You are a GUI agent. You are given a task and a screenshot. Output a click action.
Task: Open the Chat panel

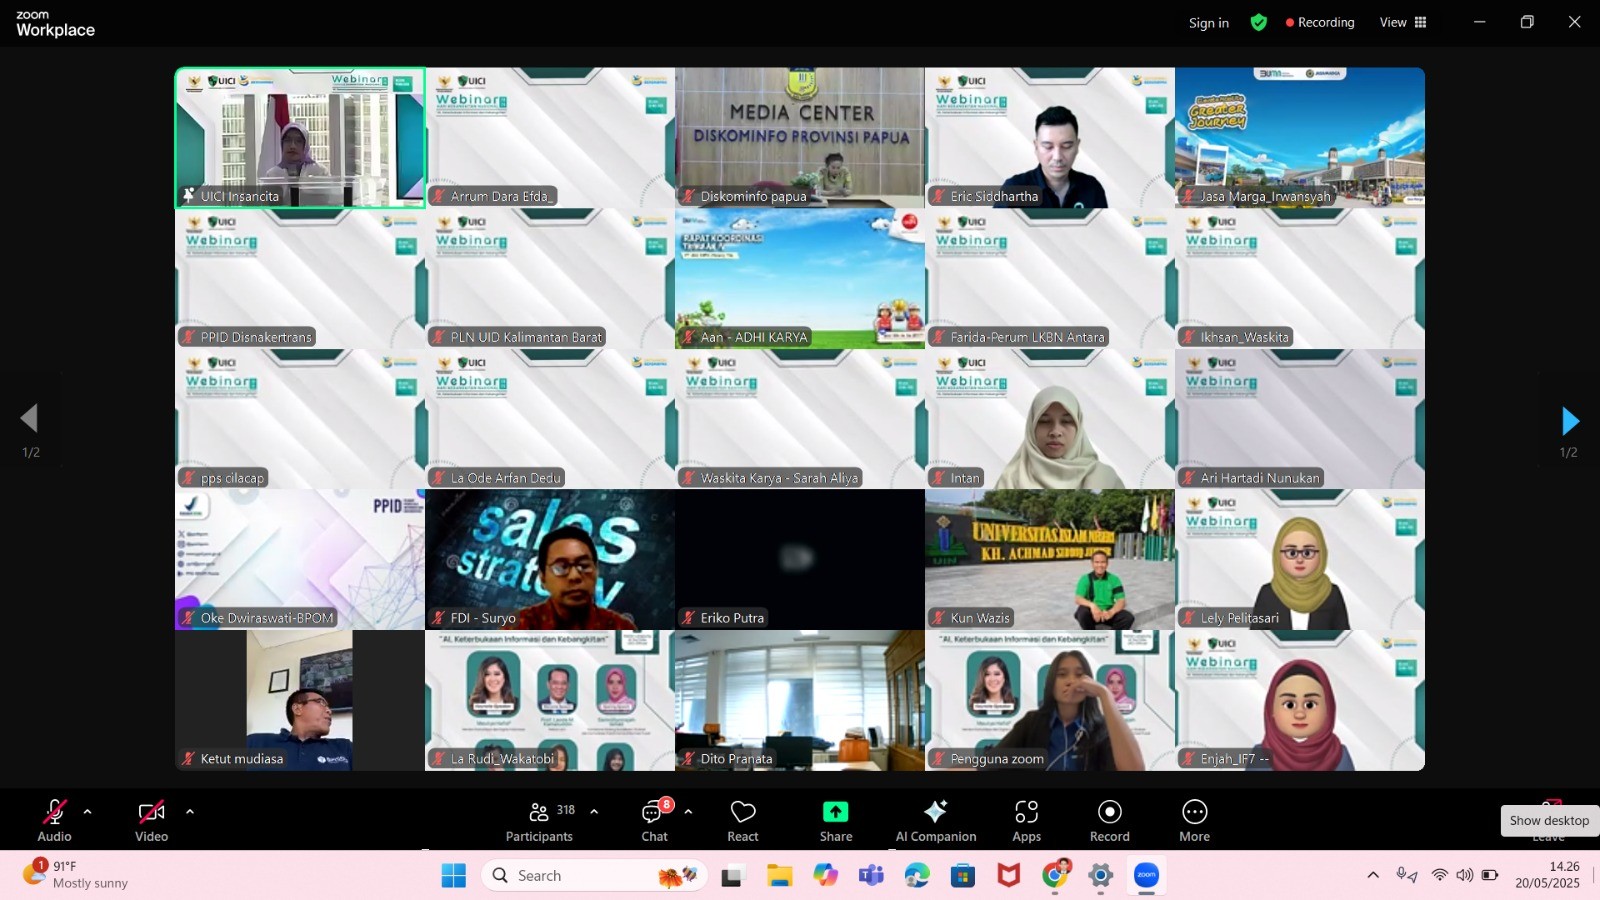pos(655,820)
